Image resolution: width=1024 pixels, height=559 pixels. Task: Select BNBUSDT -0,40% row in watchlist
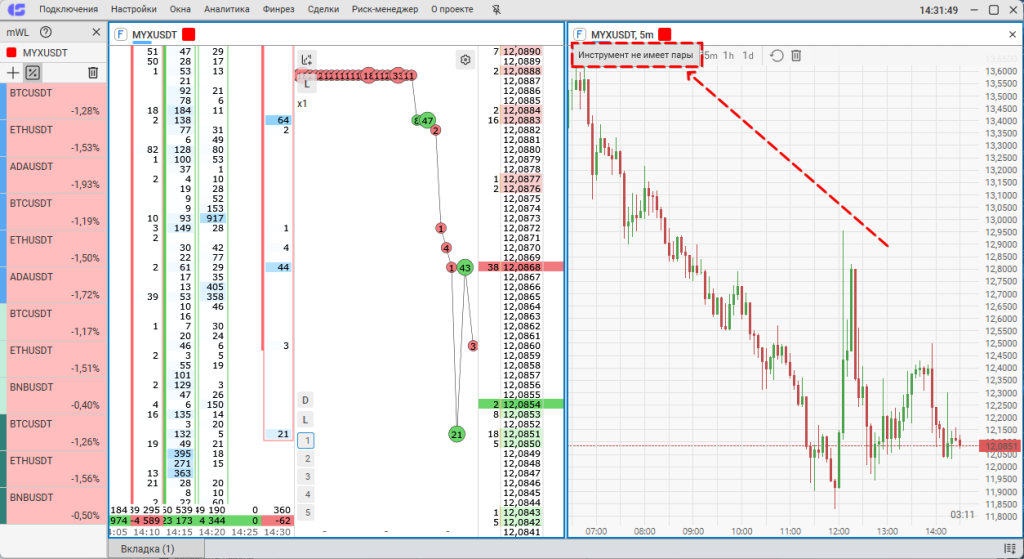(x=54, y=395)
